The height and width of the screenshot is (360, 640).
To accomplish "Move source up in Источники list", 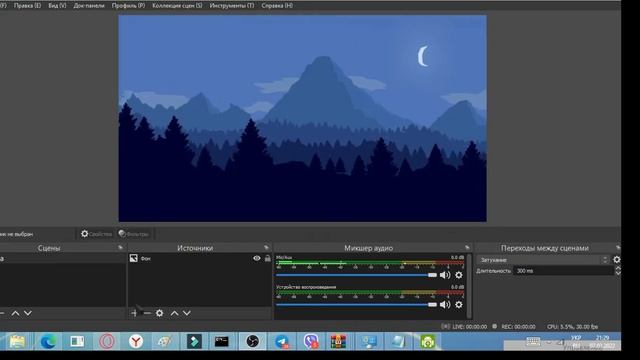I will coord(174,313).
